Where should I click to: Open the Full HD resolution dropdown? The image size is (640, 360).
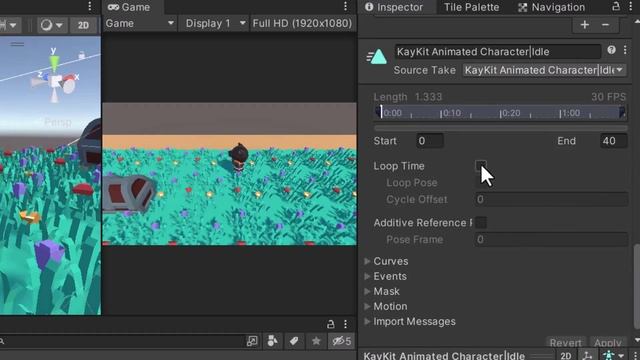click(302, 23)
